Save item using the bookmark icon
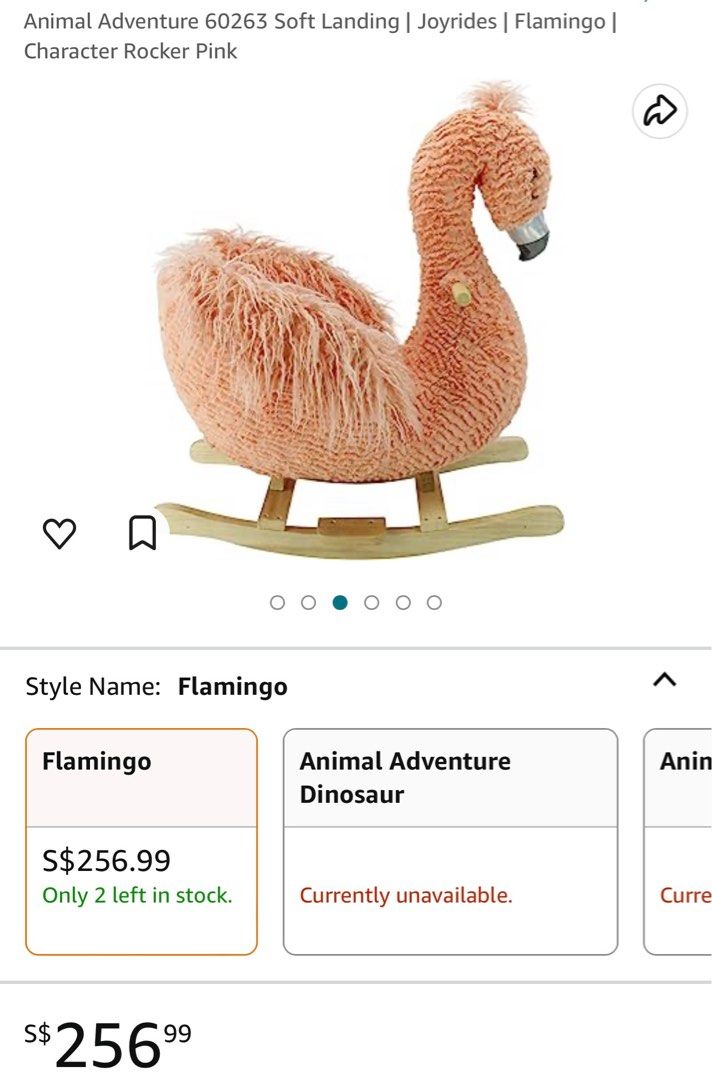Image resolution: width=712 pixels, height=1080 pixels. [141, 532]
